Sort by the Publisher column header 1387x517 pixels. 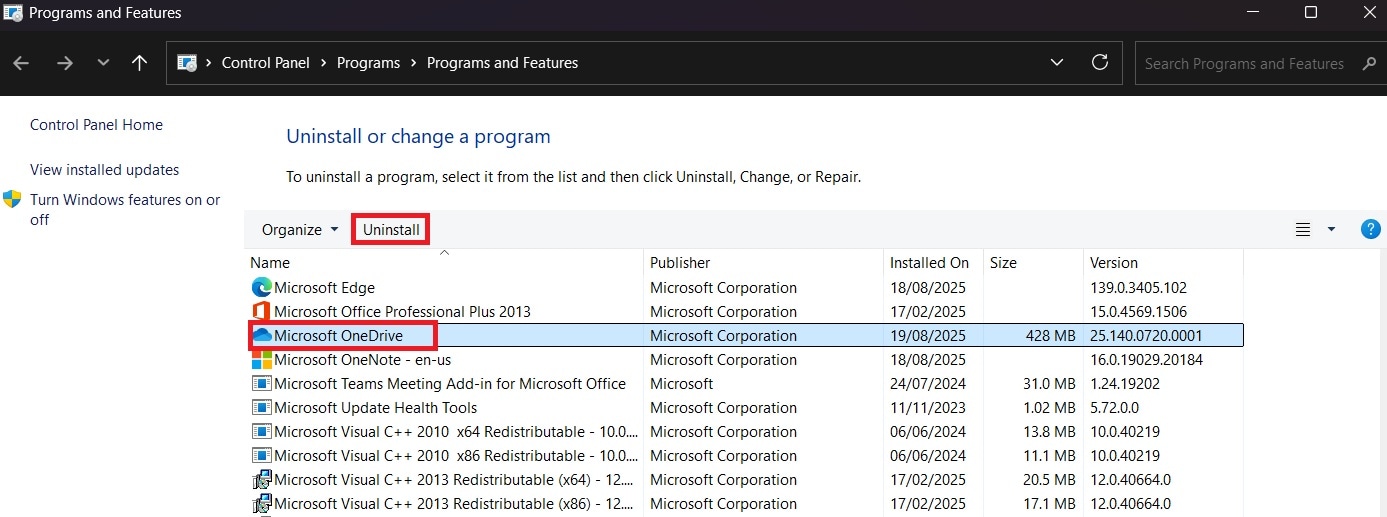[680, 263]
